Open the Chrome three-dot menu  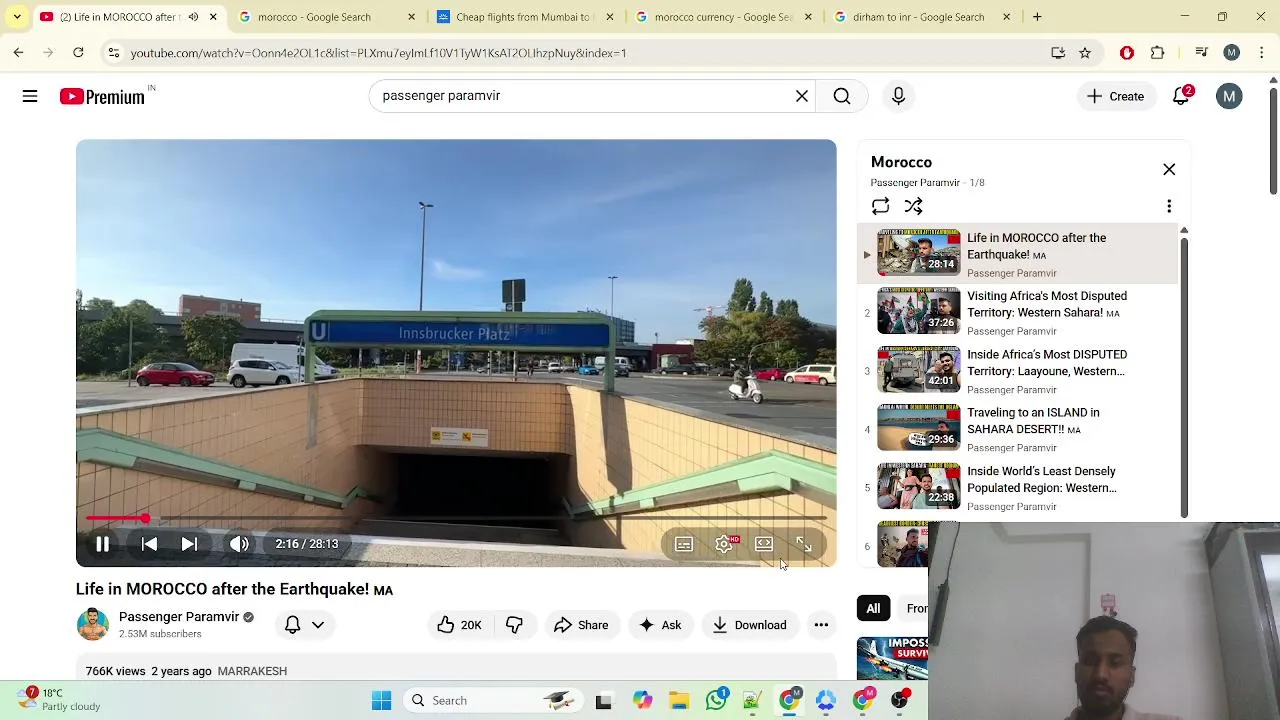1262,53
